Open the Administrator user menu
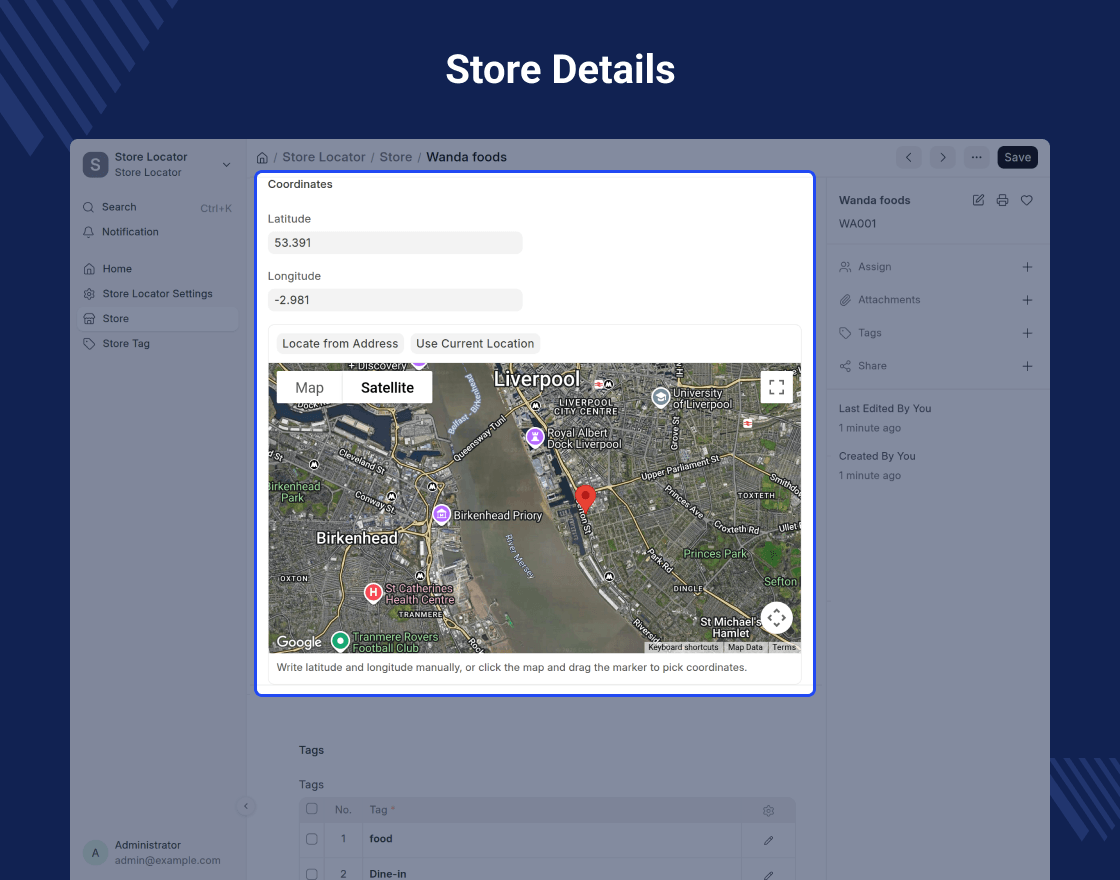The width and height of the screenshot is (1120, 880). [158, 852]
